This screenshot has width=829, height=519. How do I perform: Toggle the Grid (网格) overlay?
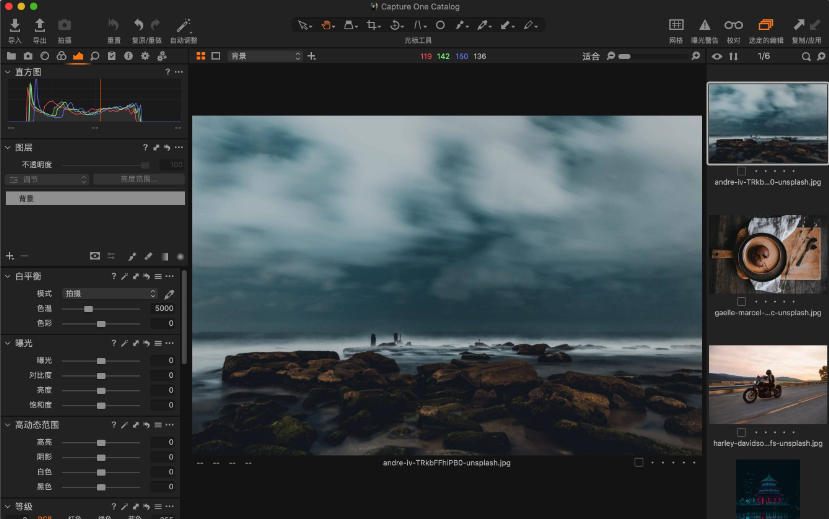676,25
